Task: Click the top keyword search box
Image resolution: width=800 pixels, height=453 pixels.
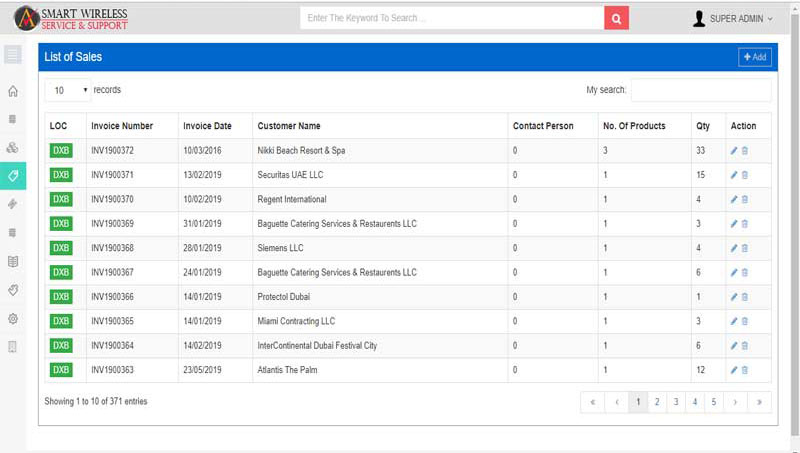Action: click(452, 18)
